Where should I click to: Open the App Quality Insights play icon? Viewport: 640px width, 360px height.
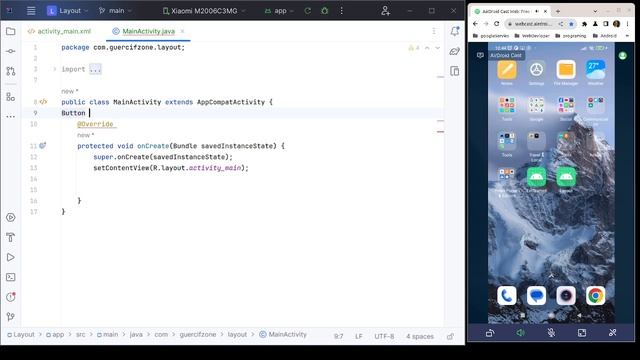pos(11,218)
